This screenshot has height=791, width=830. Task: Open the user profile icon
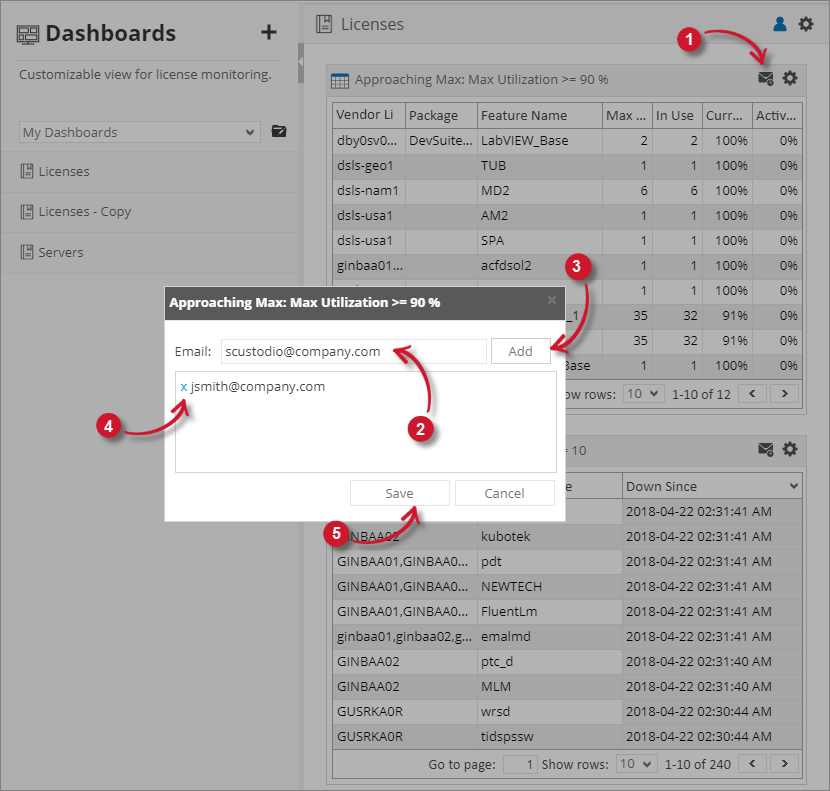(x=780, y=24)
